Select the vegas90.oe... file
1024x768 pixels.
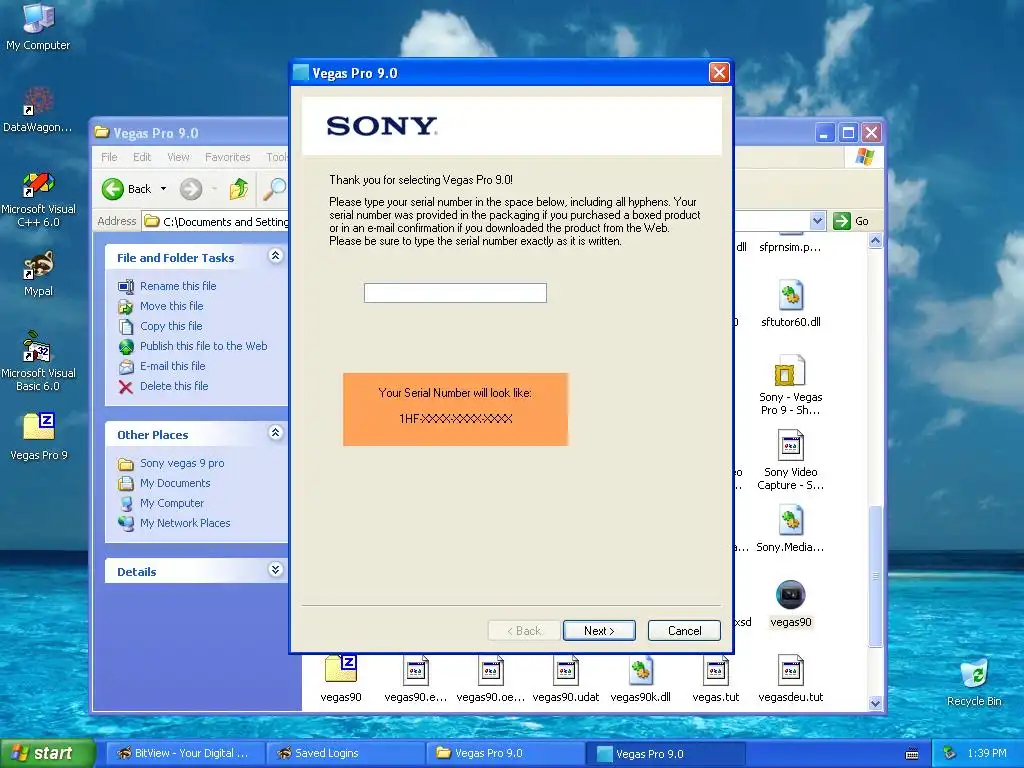[x=490, y=679]
